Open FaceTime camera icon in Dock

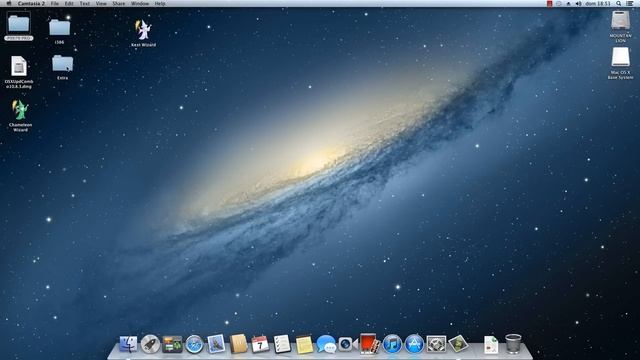click(x=347, y=344)
